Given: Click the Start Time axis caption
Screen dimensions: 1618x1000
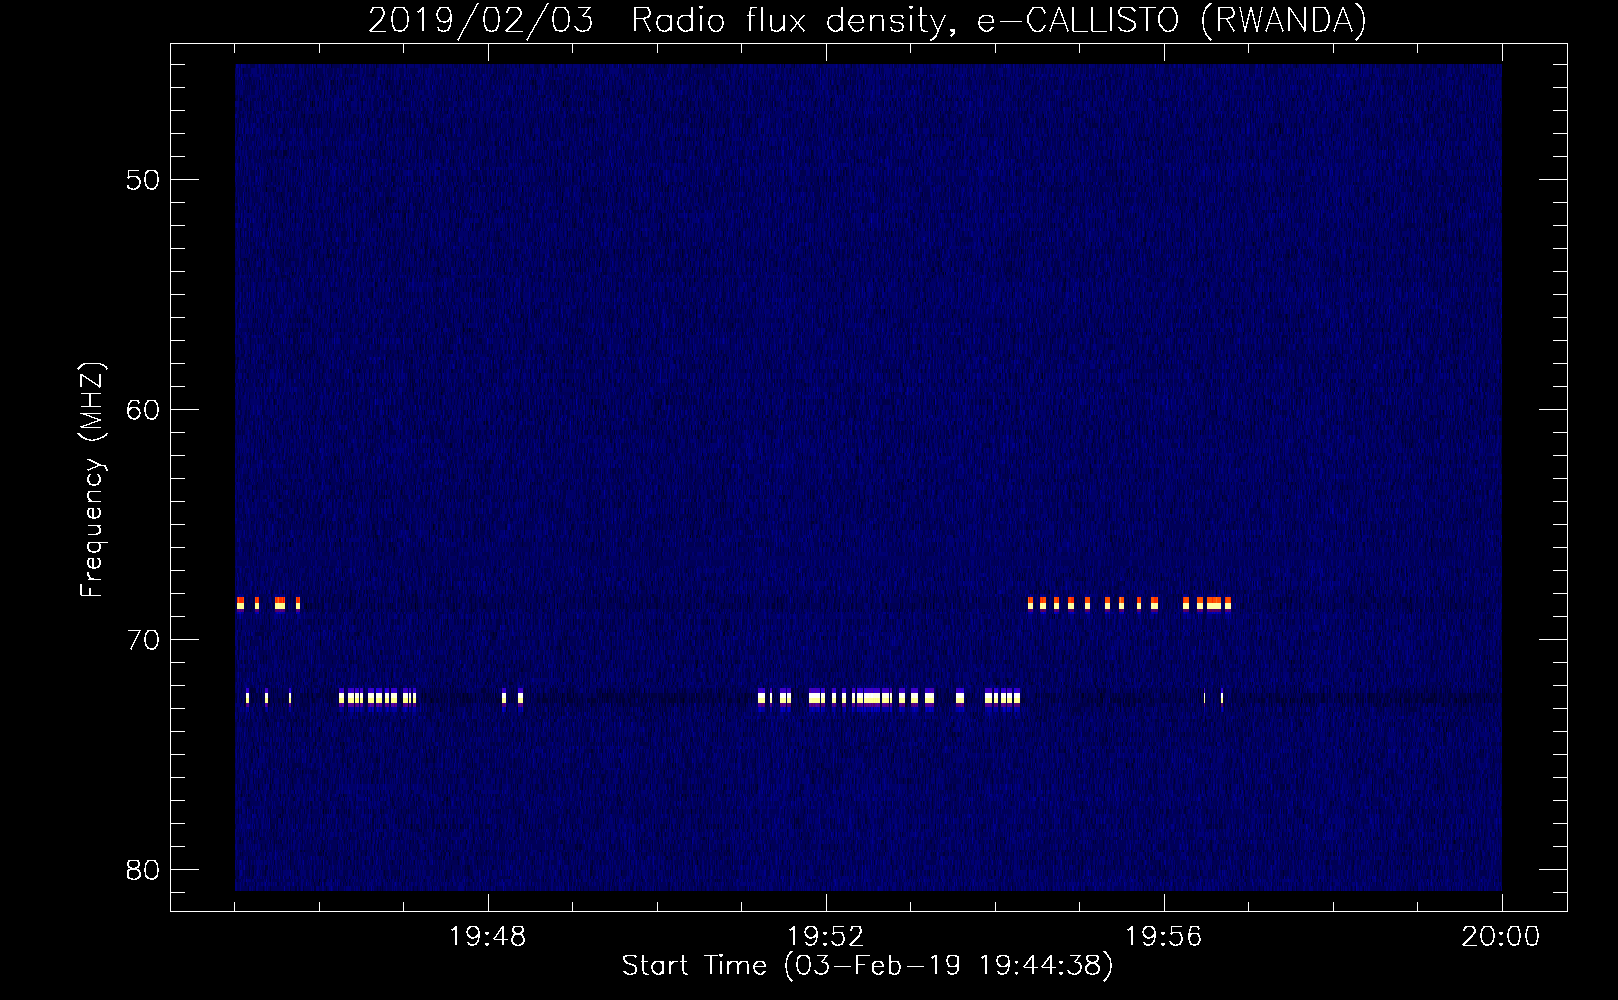Looking at the screenshot, I should coord(867,965).
